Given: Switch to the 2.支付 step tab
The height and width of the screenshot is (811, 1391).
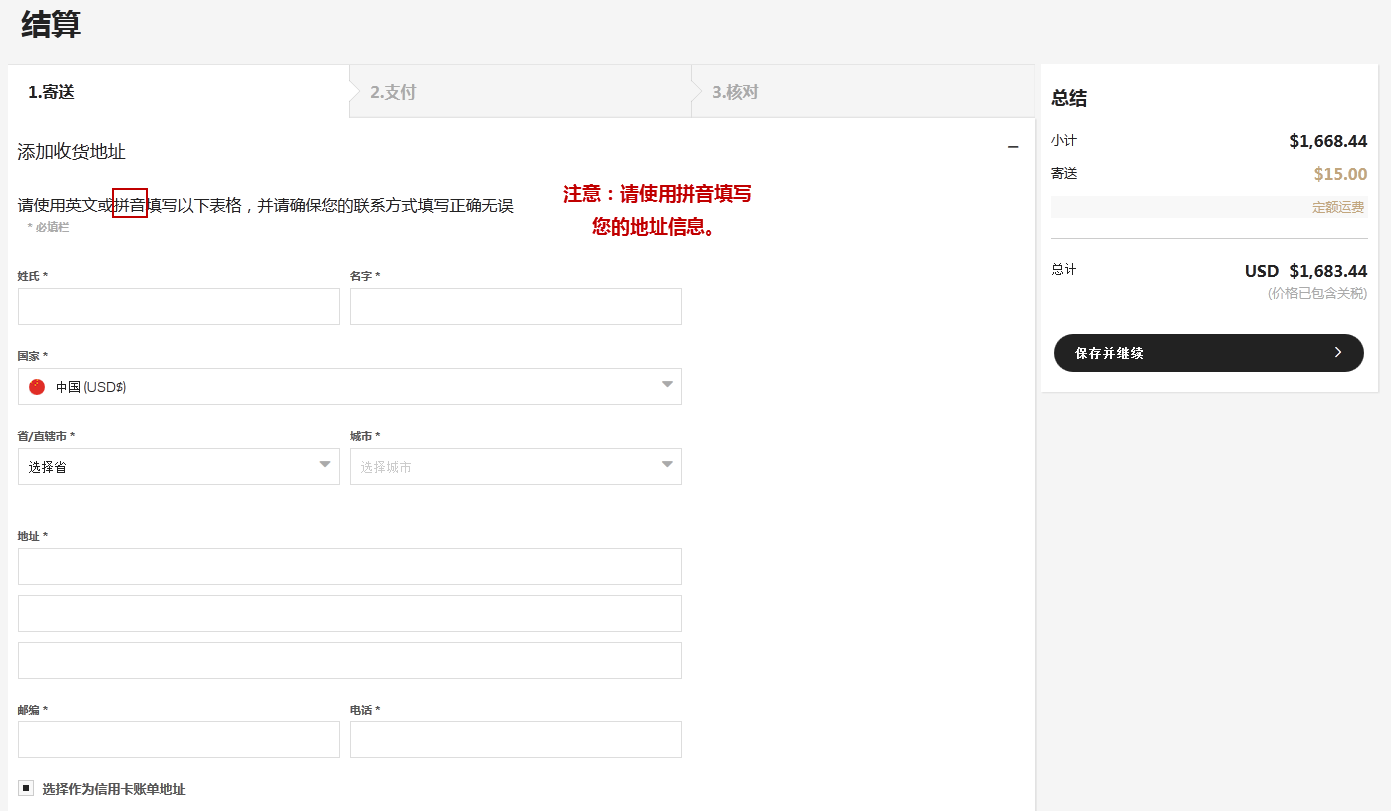Looking at the screenshot, I should pyautogui.click(x=520, y=92).
